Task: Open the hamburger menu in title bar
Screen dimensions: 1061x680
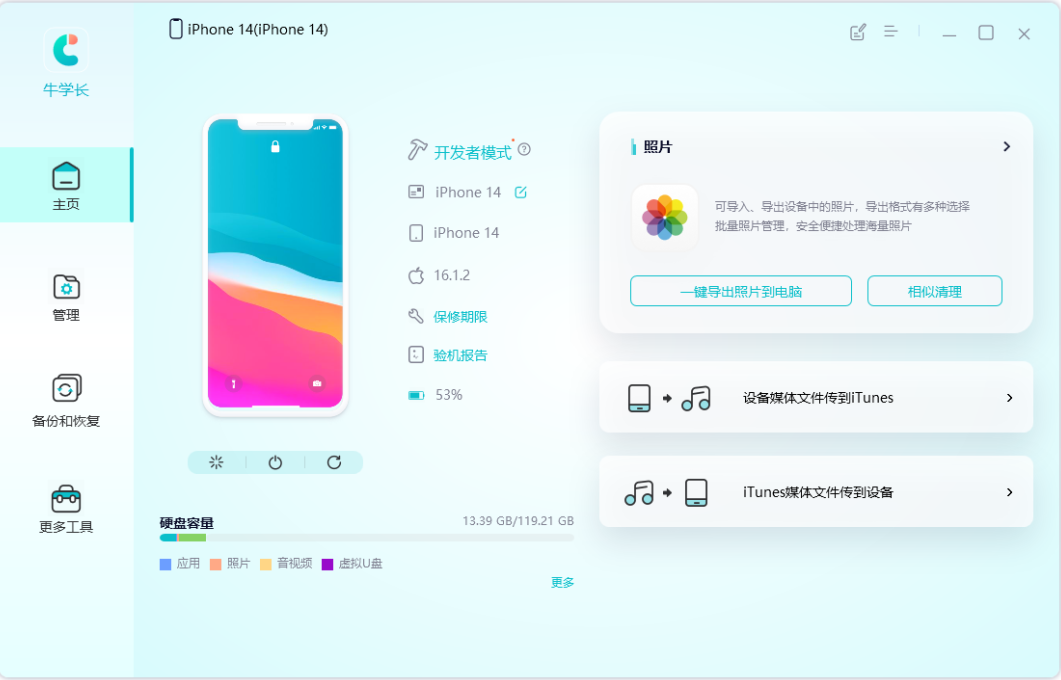Action: click(890, 31)
